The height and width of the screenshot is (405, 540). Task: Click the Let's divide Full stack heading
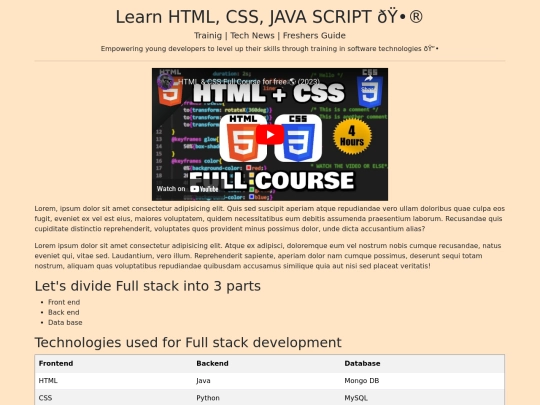148,286
